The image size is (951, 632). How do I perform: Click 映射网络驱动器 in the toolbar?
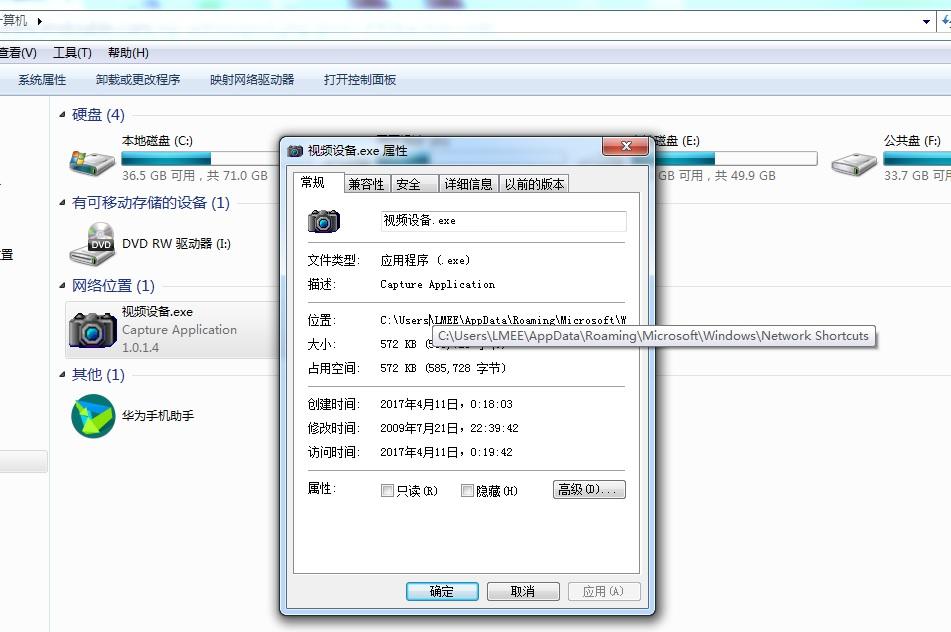pos(252,79)
